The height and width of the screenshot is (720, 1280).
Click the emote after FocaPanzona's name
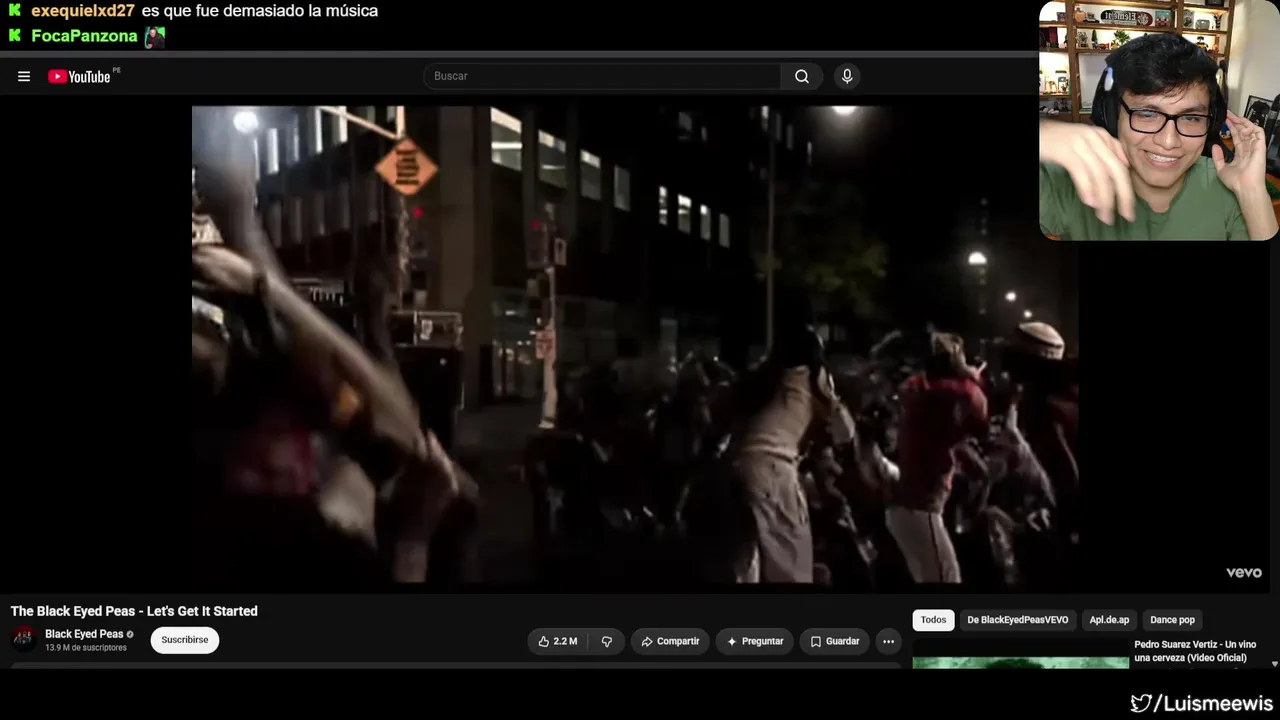pyautogui.click(x=154, y=37)
